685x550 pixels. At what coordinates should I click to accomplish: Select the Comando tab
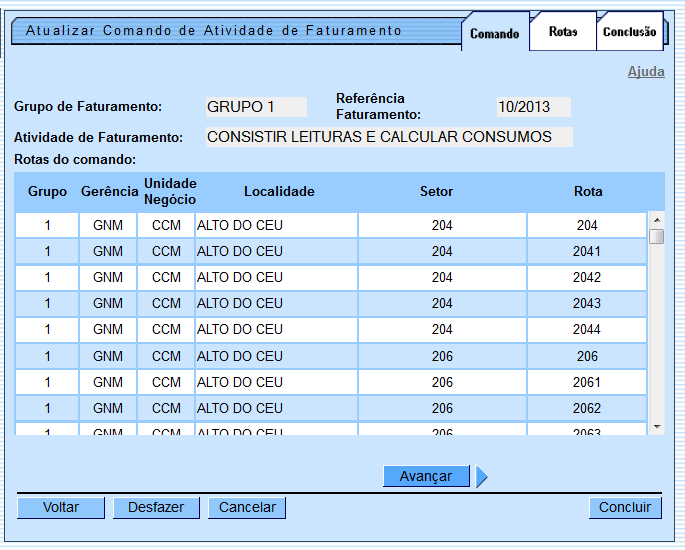(x=494, y=33)
